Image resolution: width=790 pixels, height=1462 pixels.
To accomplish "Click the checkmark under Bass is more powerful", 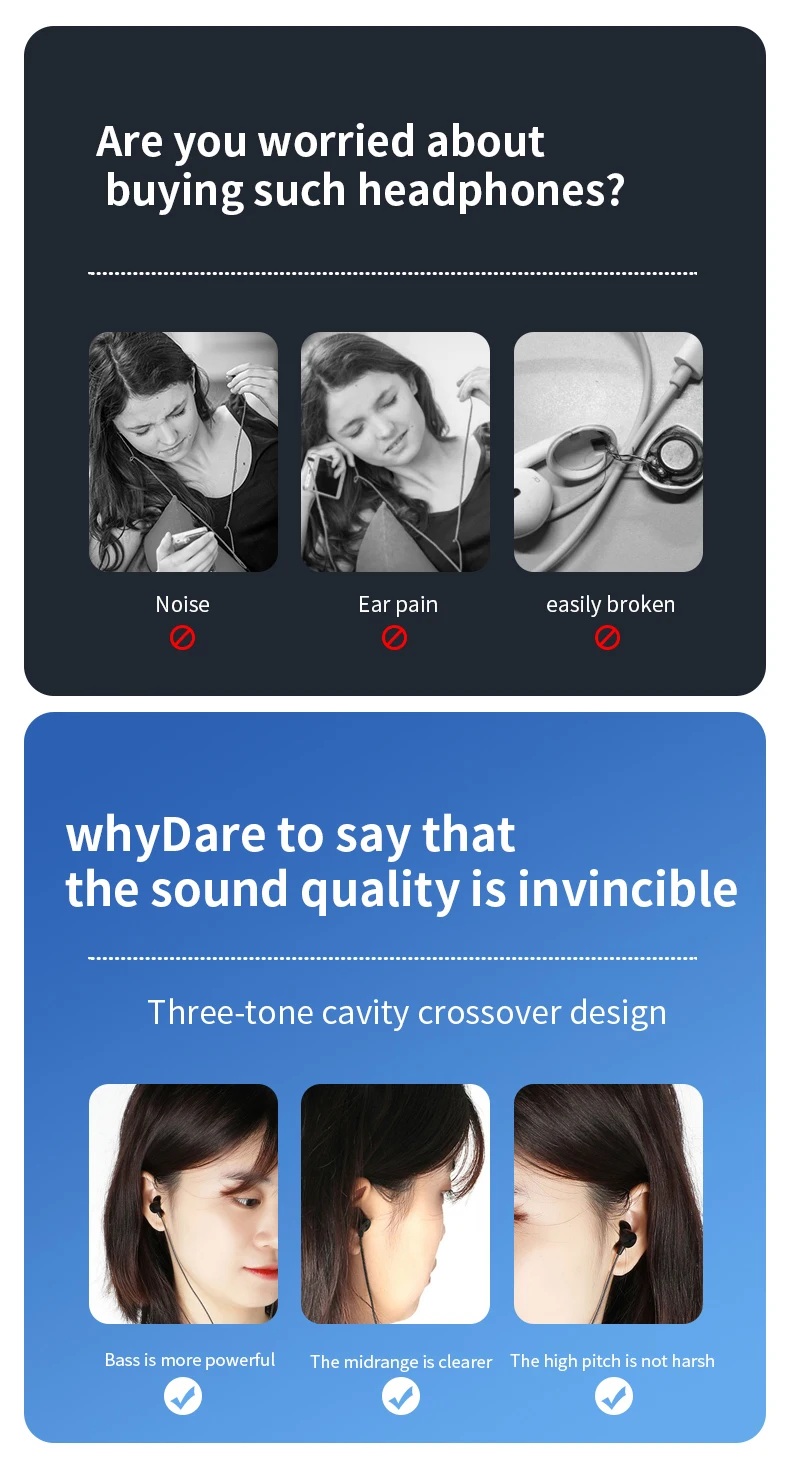I will (x=183, y=1396).
